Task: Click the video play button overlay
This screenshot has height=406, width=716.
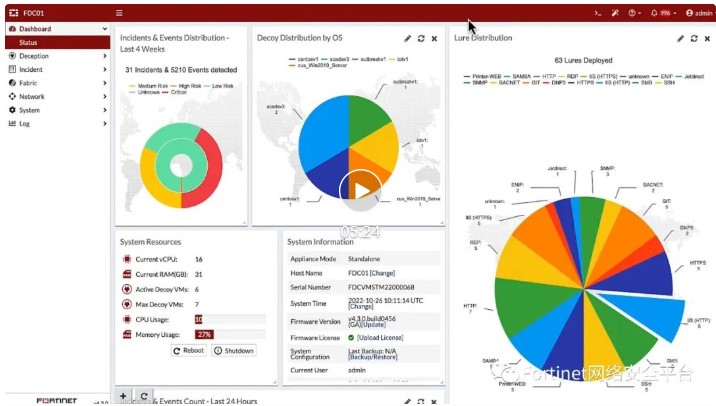Action: [359, 190]
